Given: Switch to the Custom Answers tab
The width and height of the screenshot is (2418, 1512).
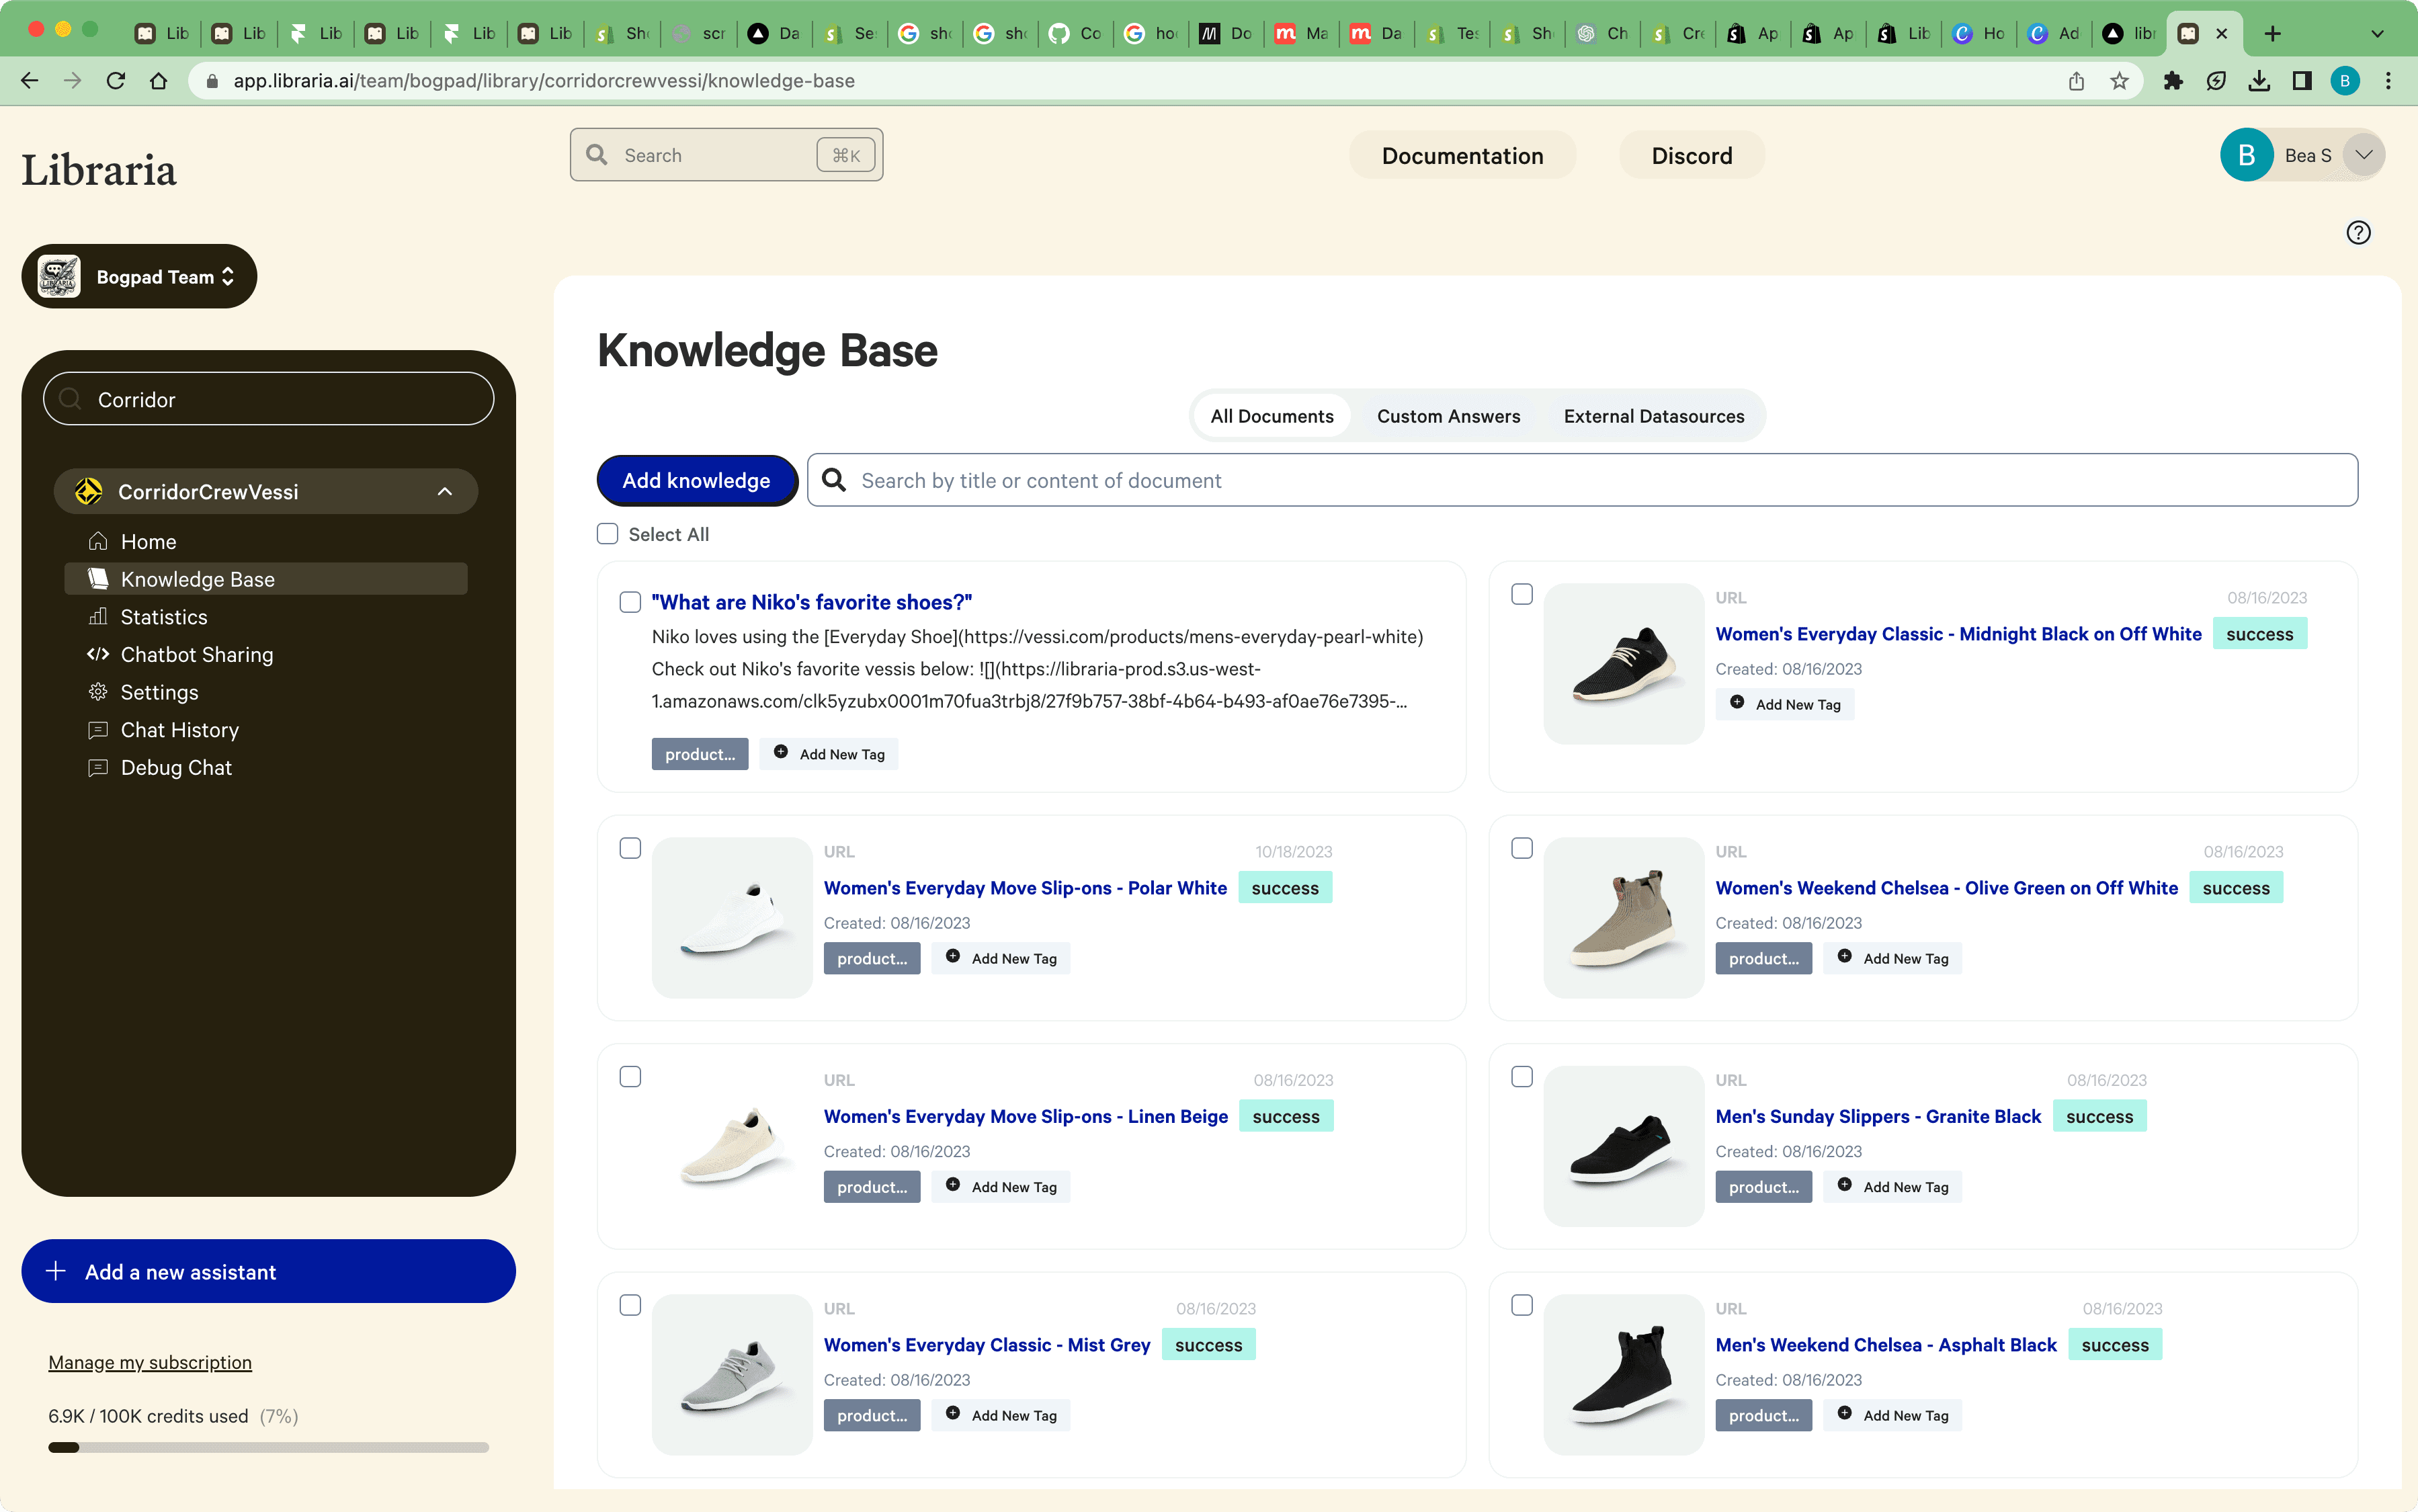Looking at the screenshot, I should coord(1447,415).
